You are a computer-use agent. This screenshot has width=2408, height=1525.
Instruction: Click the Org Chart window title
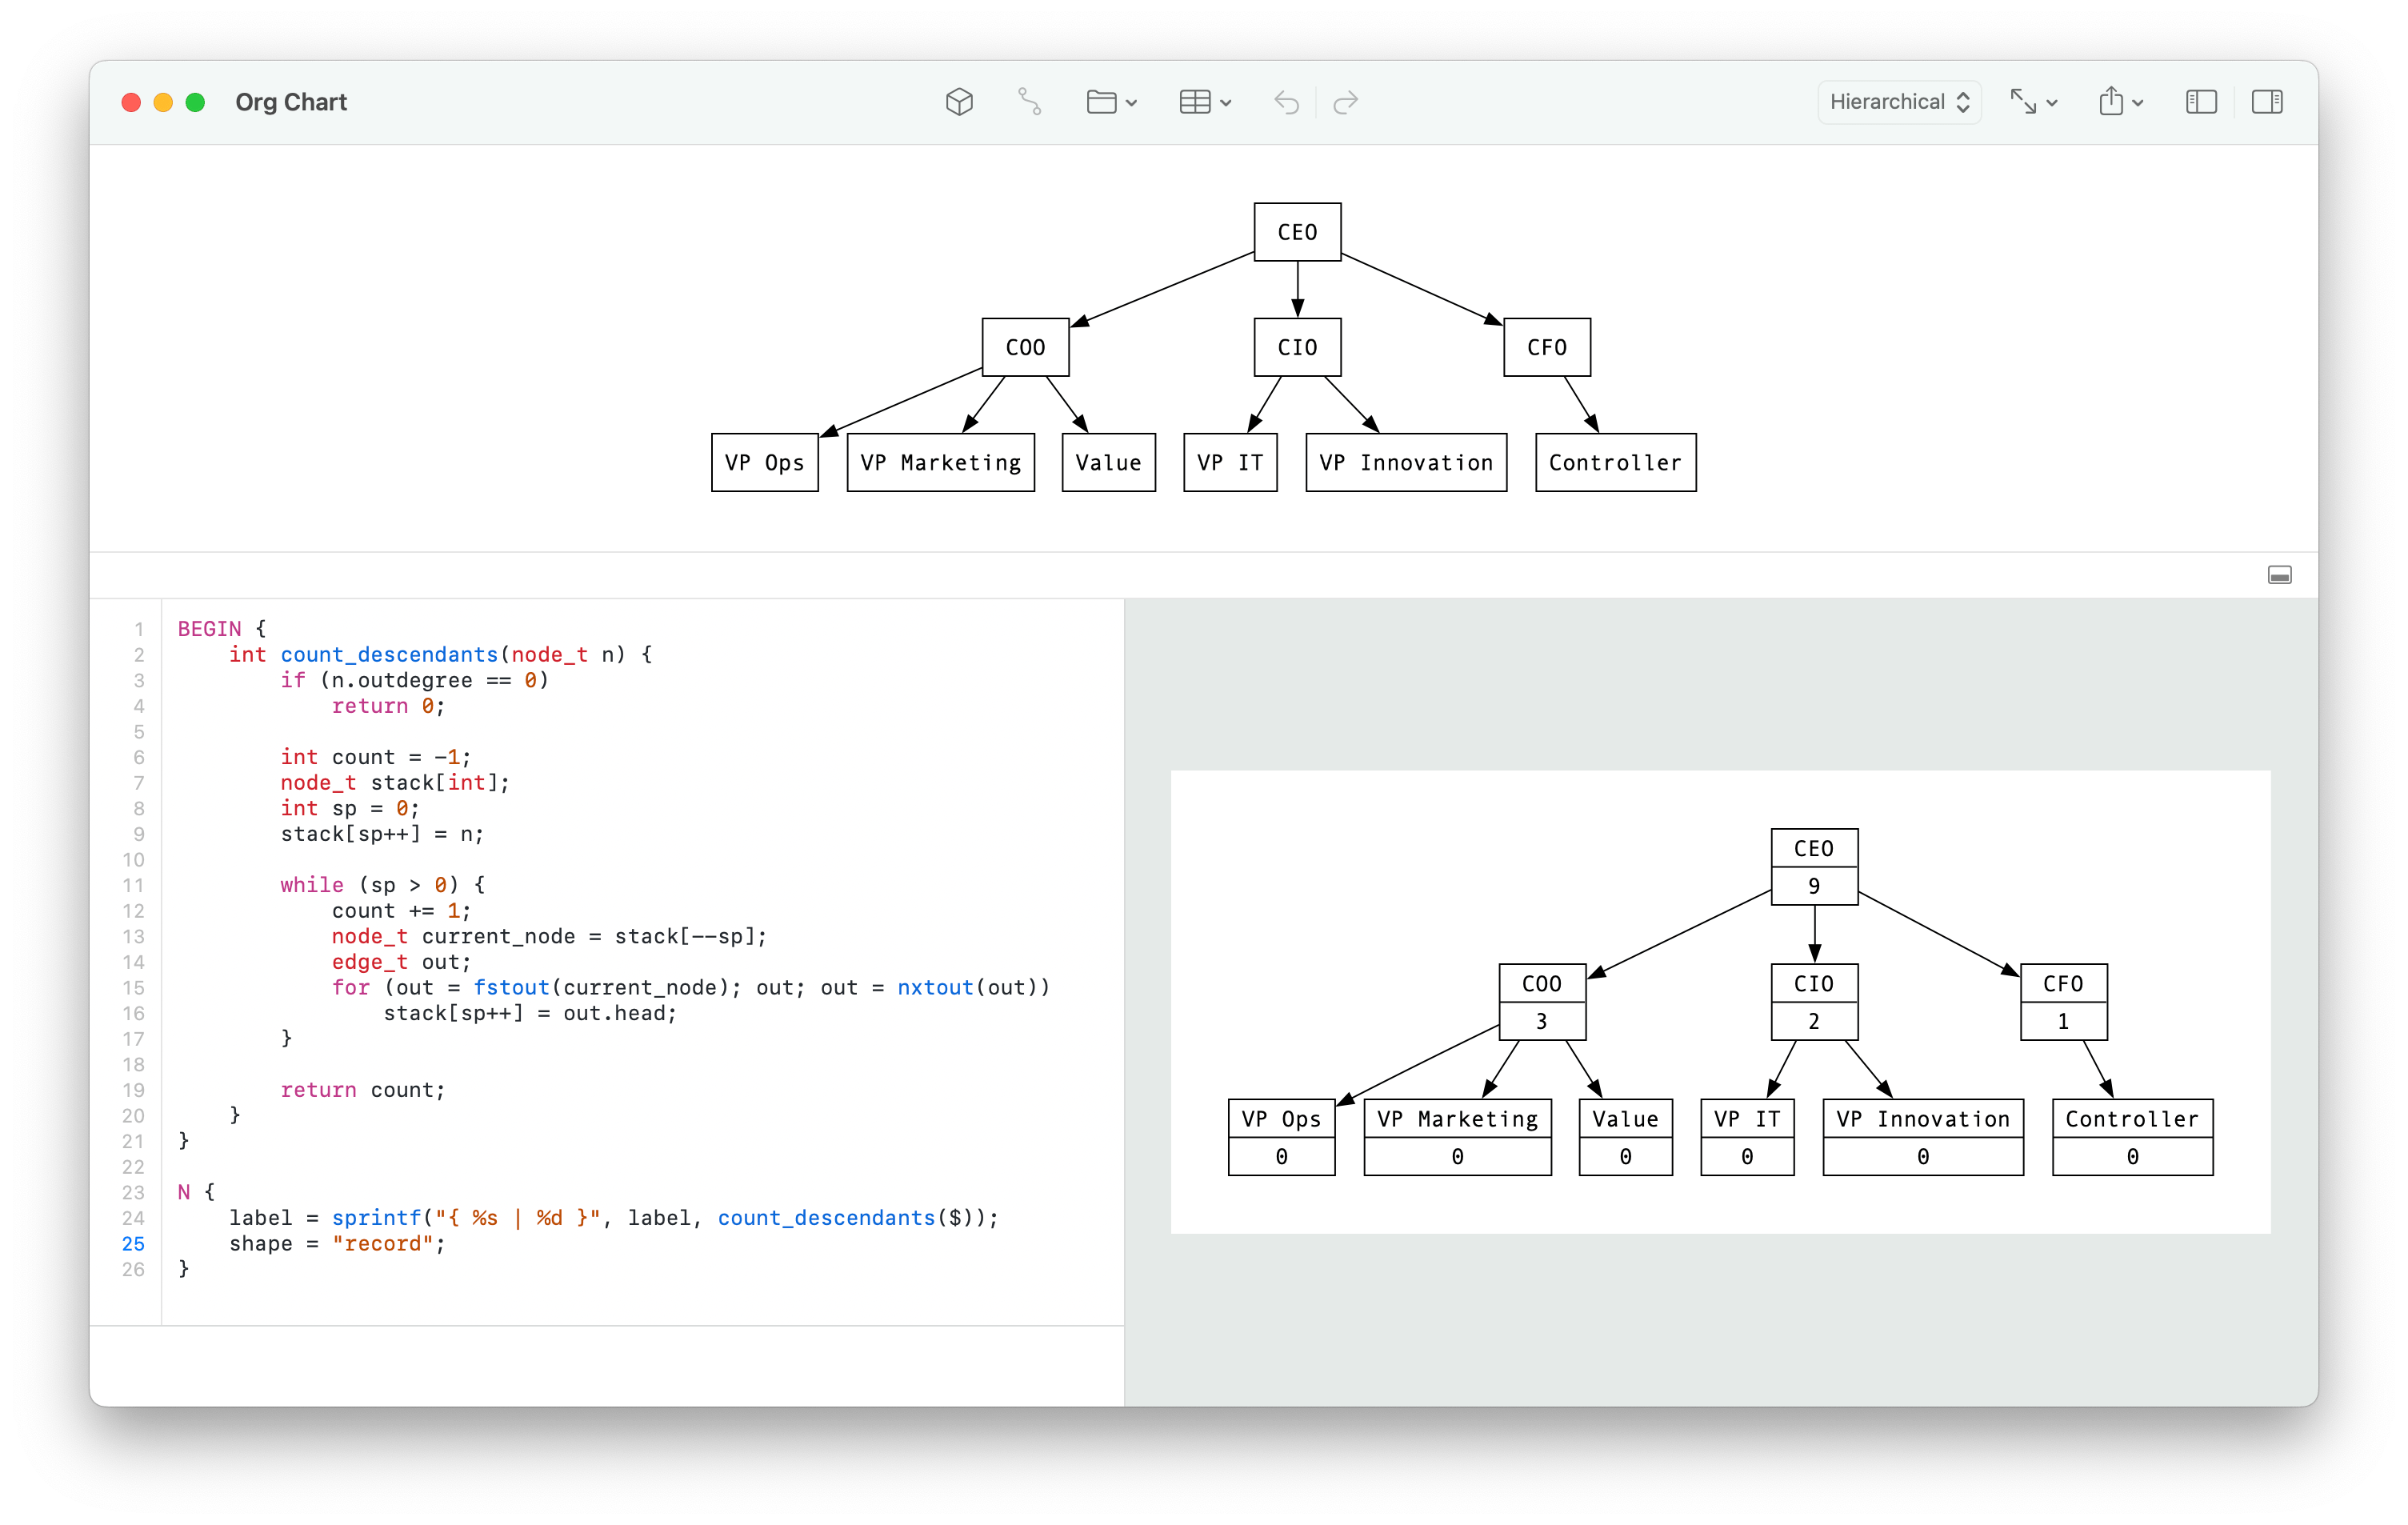pos(291,102)
